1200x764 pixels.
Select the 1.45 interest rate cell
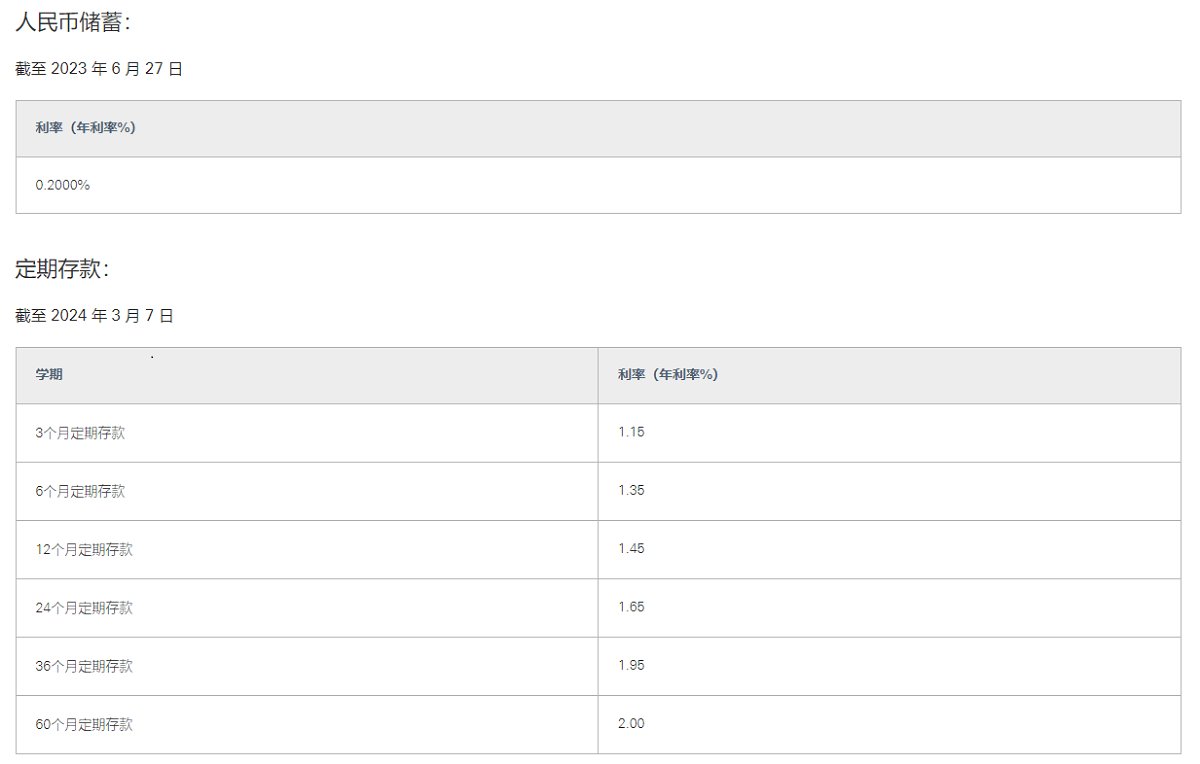pyautogui.click(x=631, y=548)
